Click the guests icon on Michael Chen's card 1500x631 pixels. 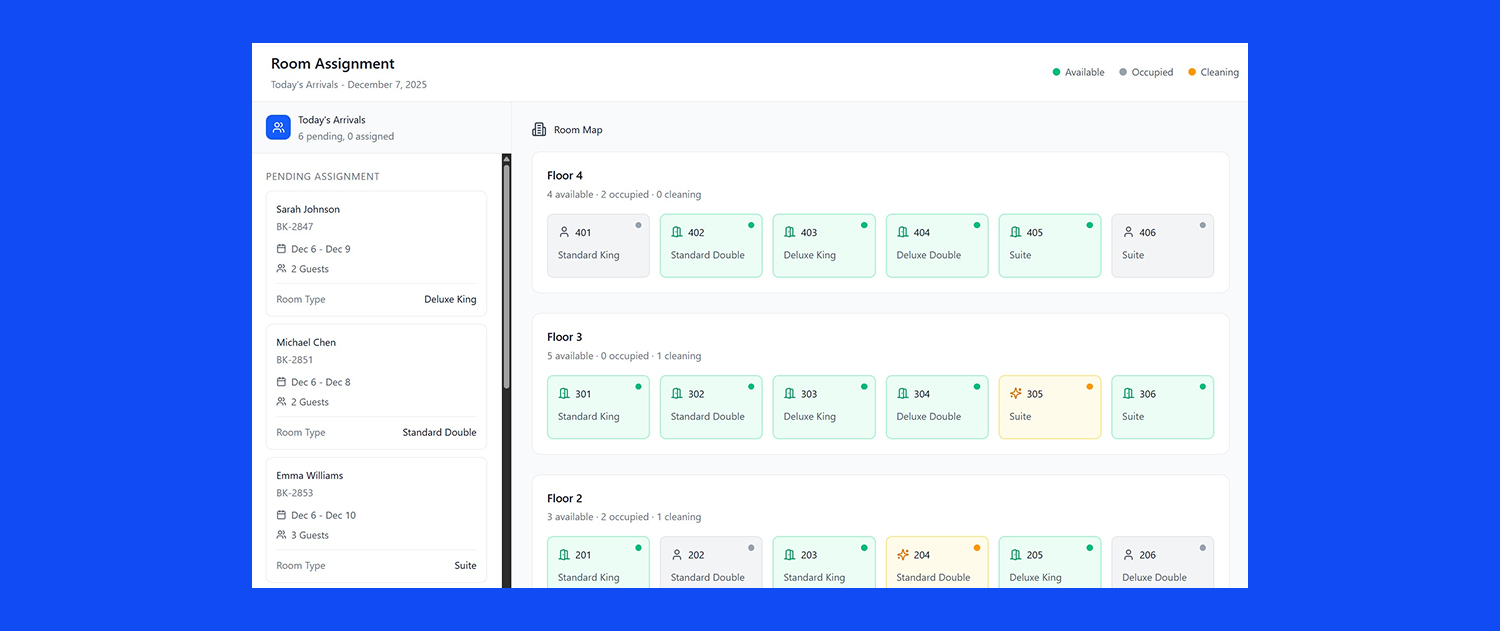(283, 402)
